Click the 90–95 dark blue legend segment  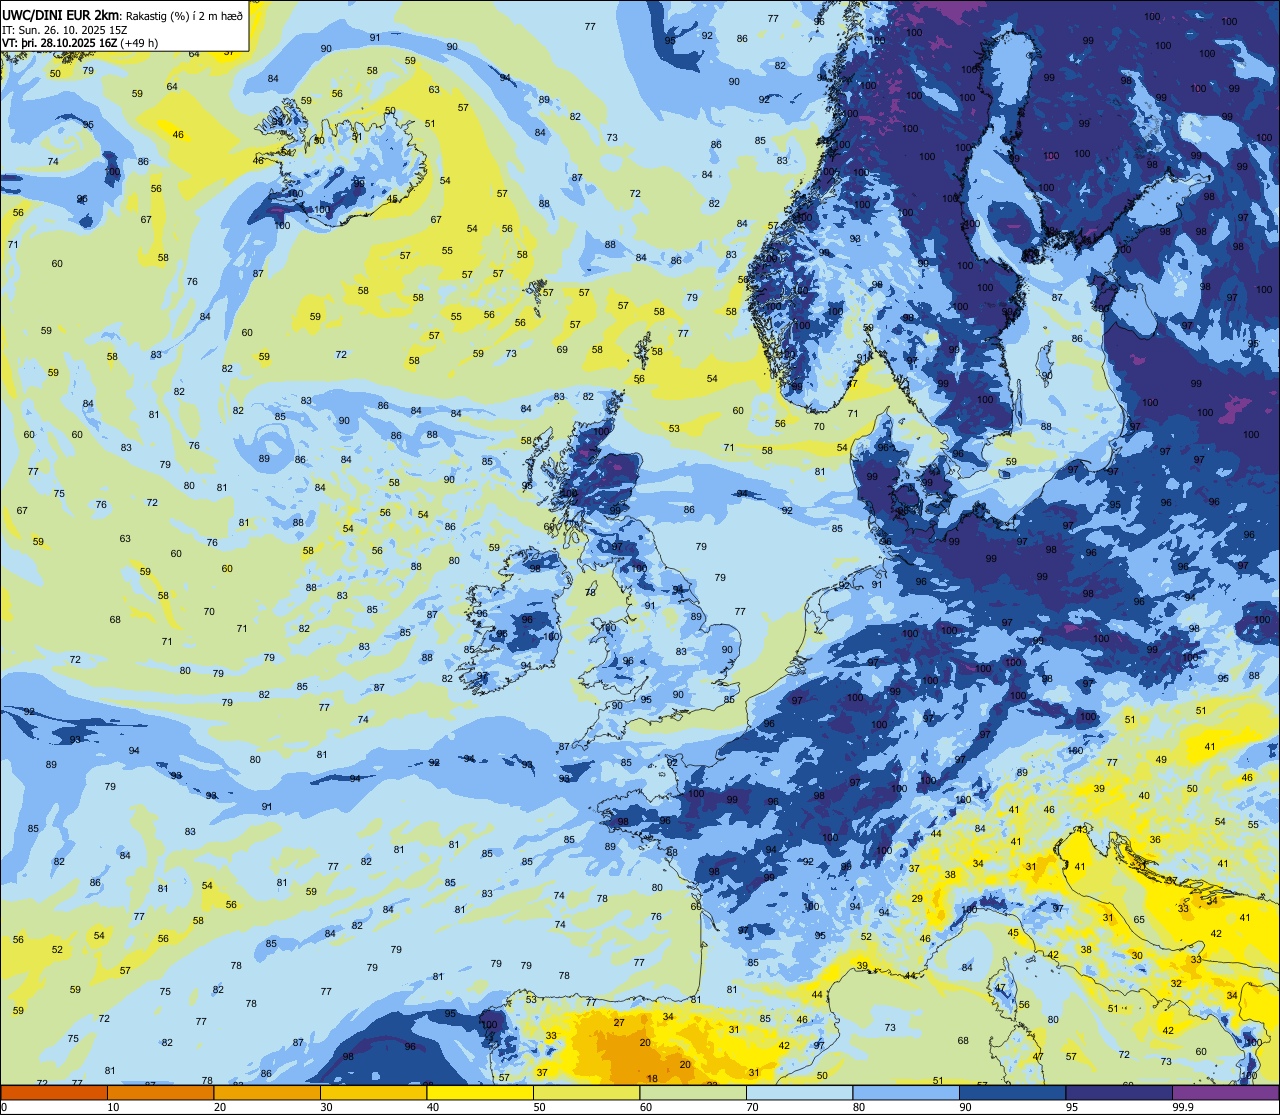click(x=1012, y=1093)
